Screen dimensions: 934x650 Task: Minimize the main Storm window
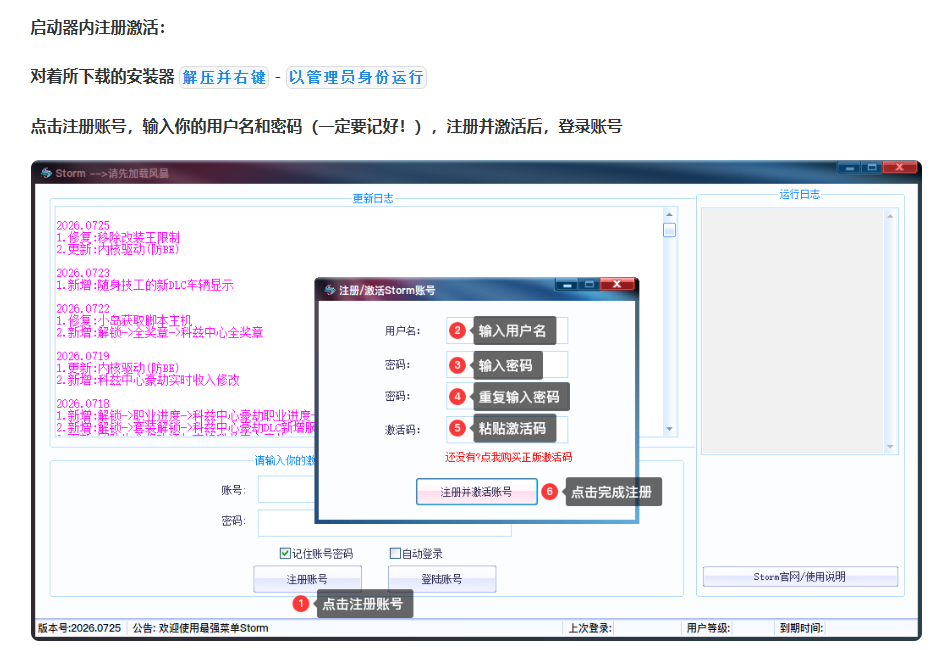[849, 167]
